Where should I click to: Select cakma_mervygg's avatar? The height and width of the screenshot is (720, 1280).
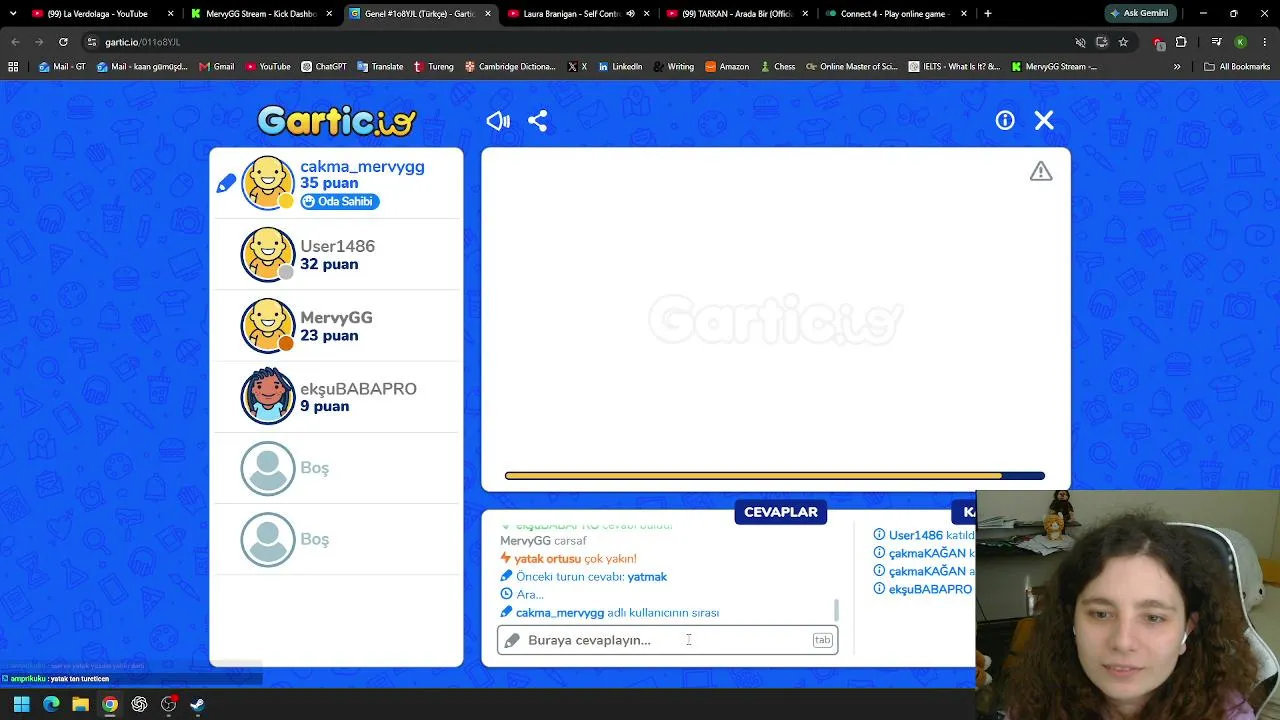tap(268, 183)
